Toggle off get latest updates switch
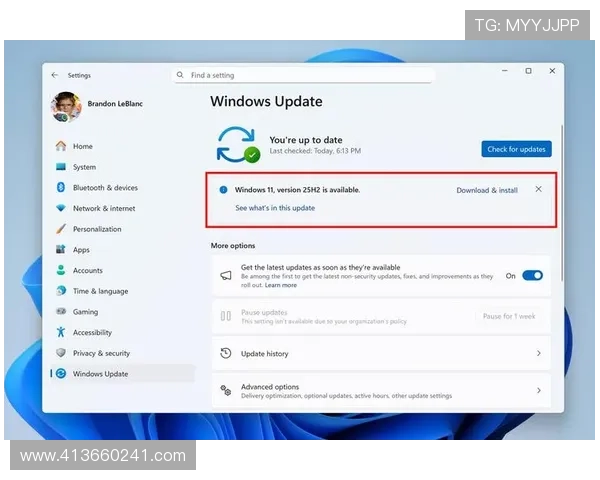The height and width of the screenshot is (480, 600). pos(532,275)
